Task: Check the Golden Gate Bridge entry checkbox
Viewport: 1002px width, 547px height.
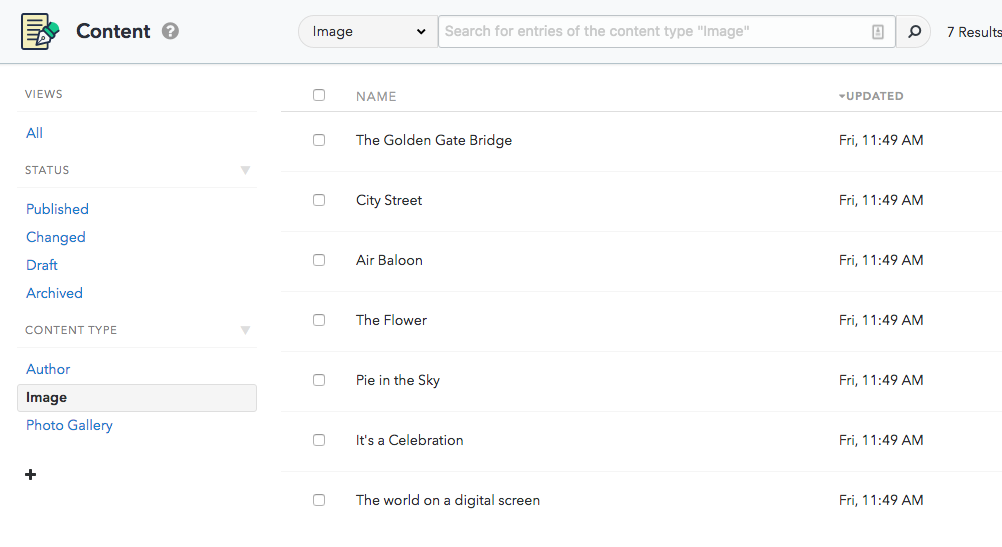Action: (319, 140)
